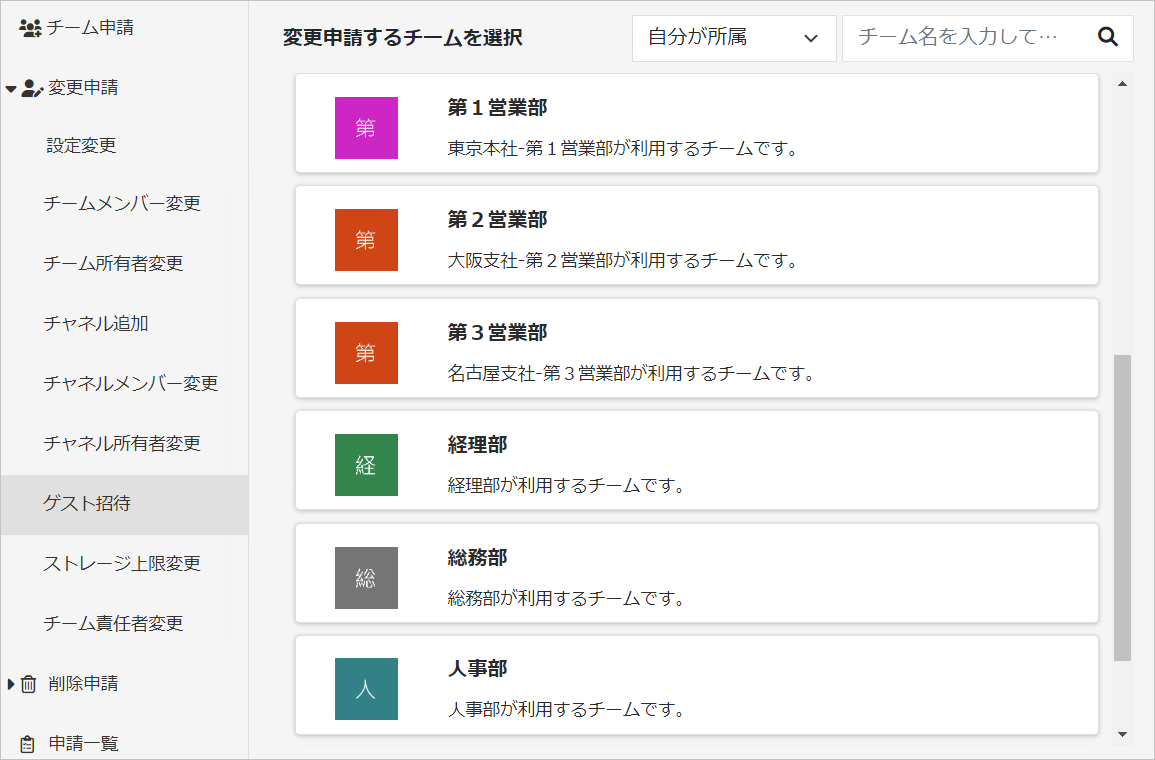
Task: Expand the 削除申請 section
Action: point(12,683)
